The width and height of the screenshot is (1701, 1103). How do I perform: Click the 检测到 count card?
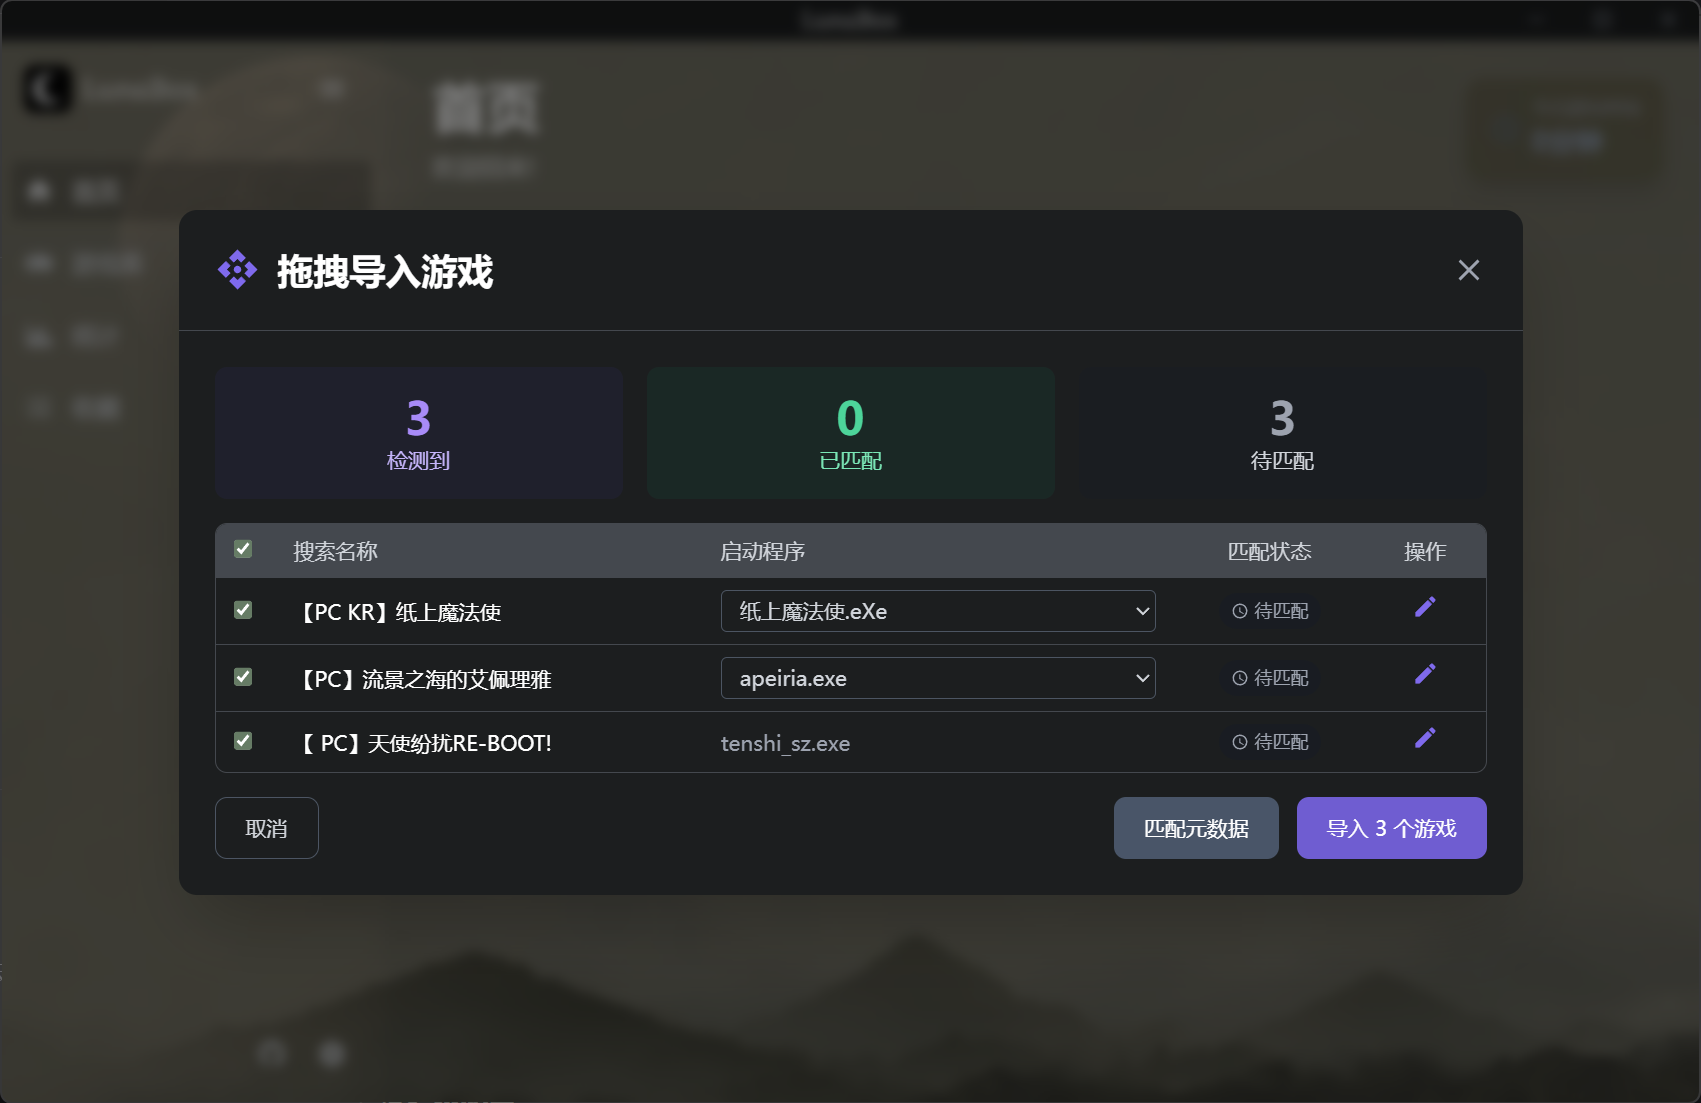click(418, 433)
